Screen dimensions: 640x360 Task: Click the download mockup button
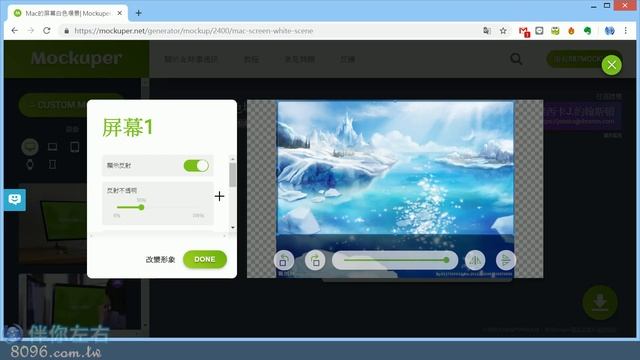tap(600, 302)
